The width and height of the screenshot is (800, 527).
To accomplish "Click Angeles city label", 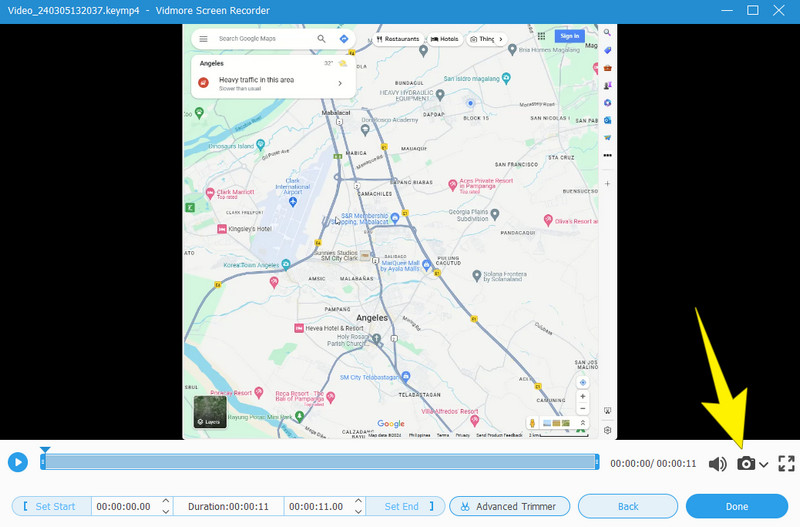I will [372, 318].
